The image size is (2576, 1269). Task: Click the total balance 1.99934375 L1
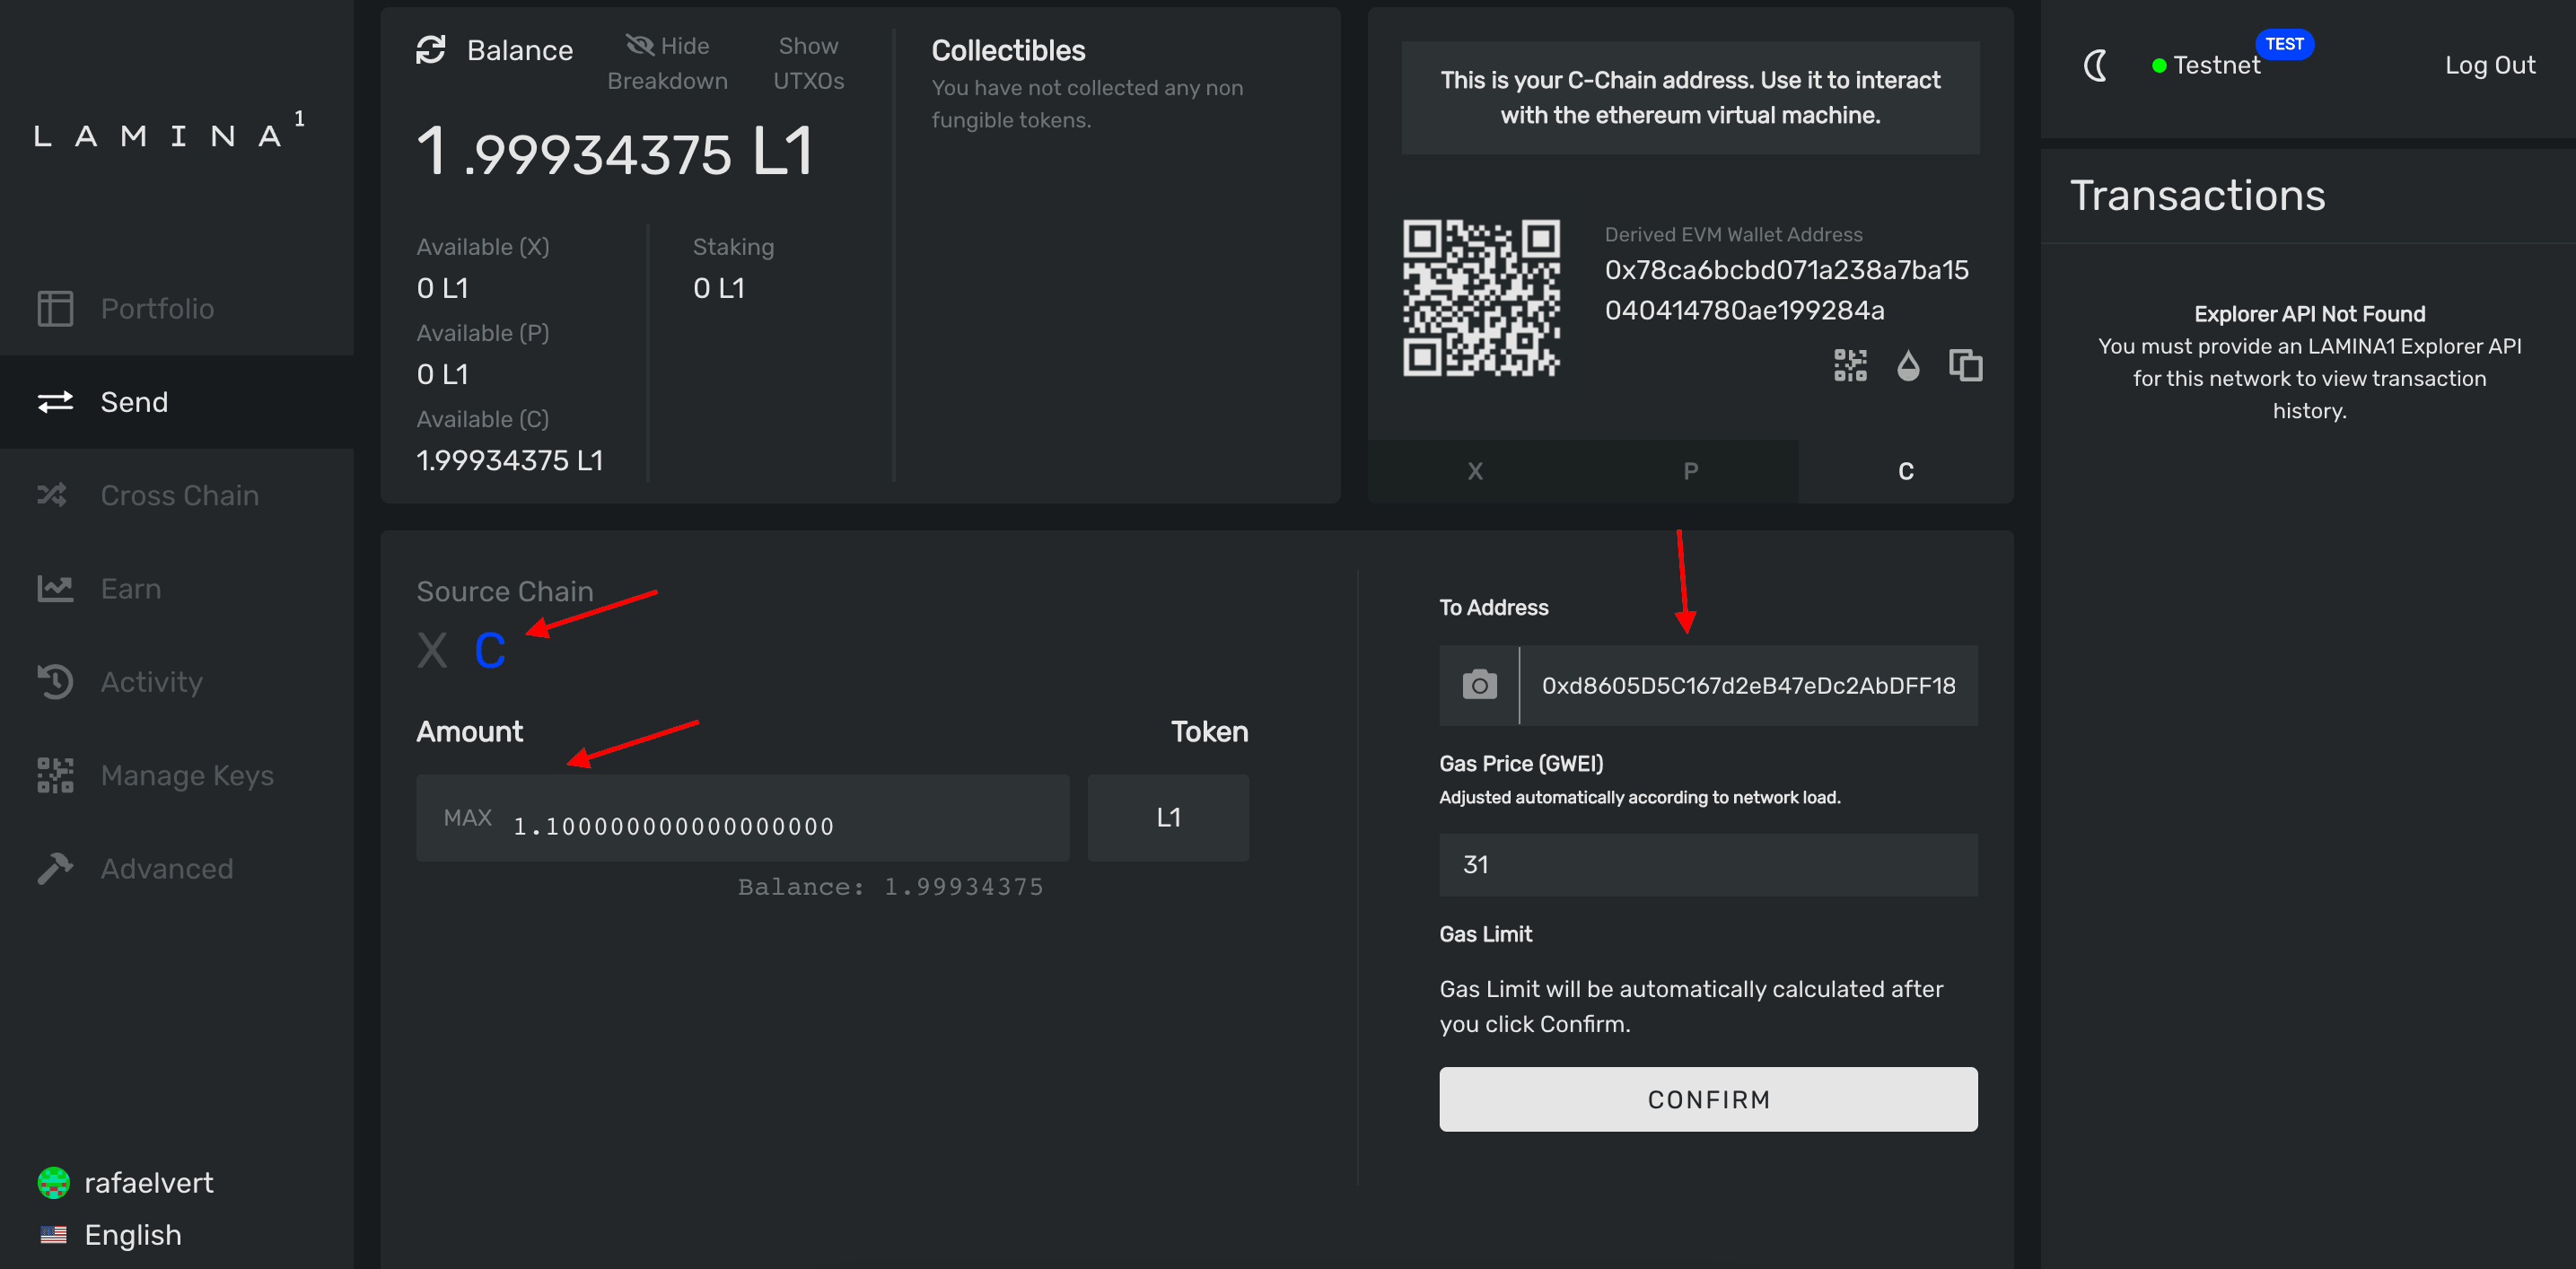(615, 153)
